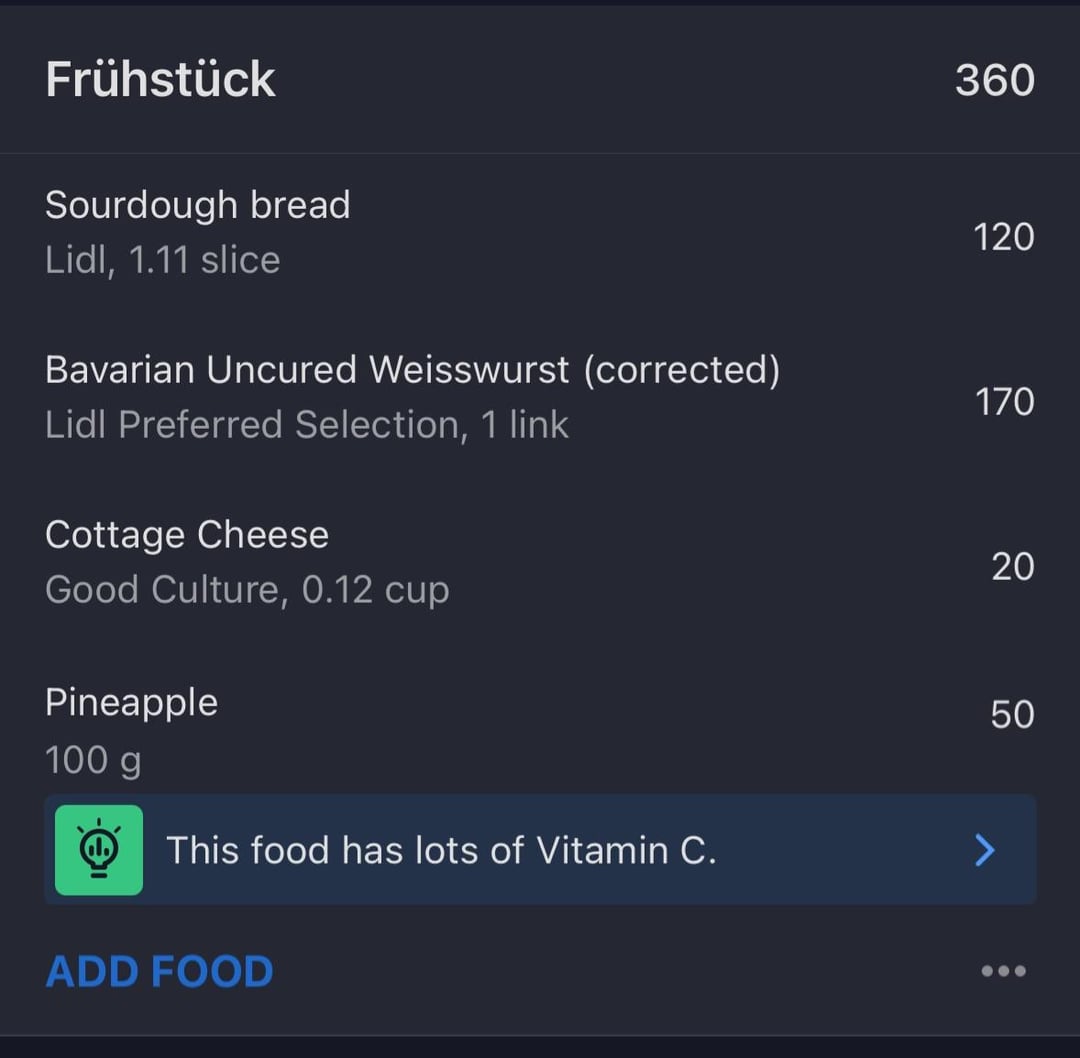Tap the "Lidl, 1.11 slice" serving text
Image resolution: width=1080 pixels, height=1058 pixels.
pos(163,260)
